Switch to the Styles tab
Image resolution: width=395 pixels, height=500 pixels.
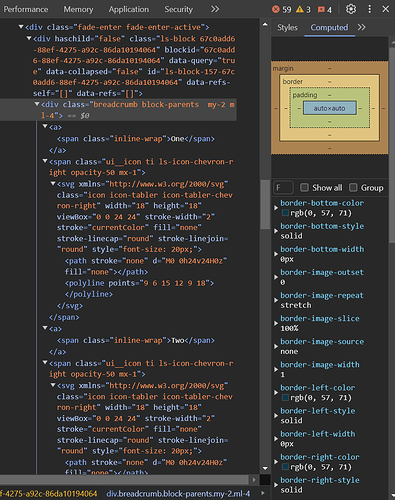(x=287, y=27)
